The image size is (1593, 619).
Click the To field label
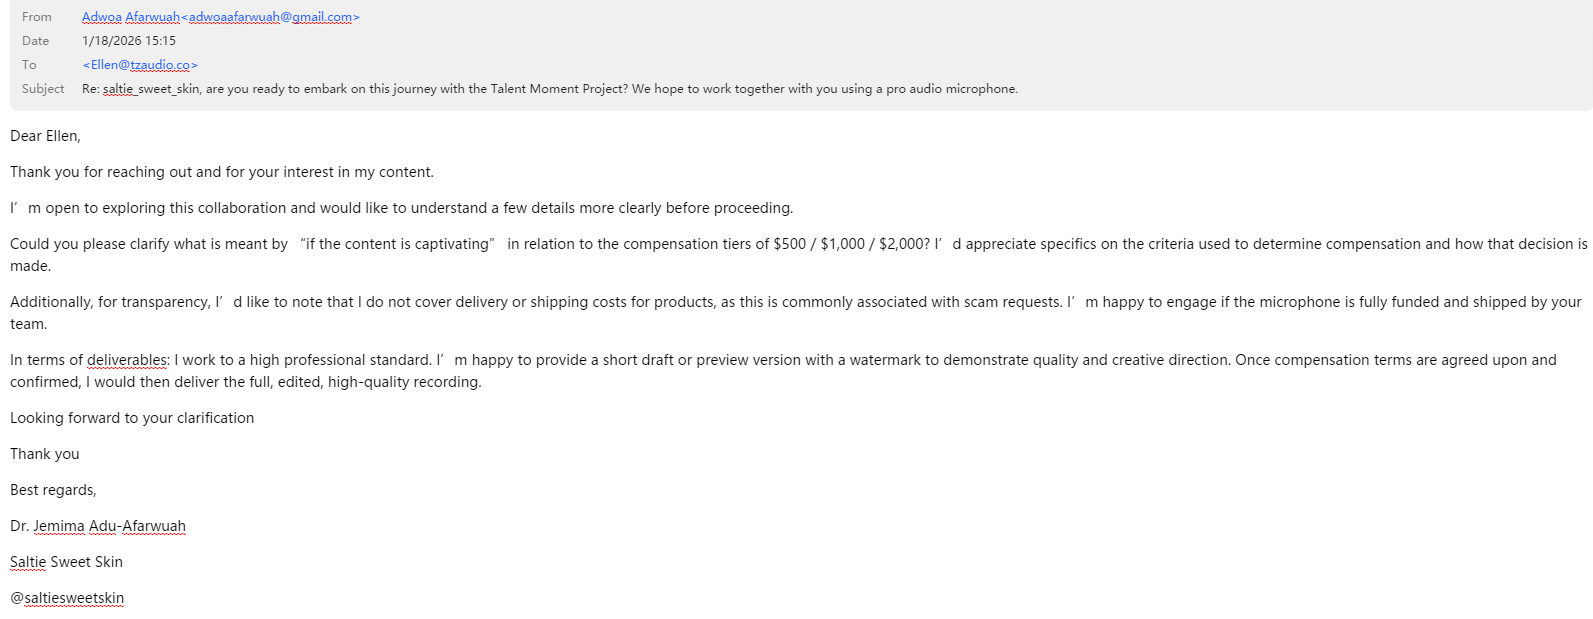[x=29, y=65]
